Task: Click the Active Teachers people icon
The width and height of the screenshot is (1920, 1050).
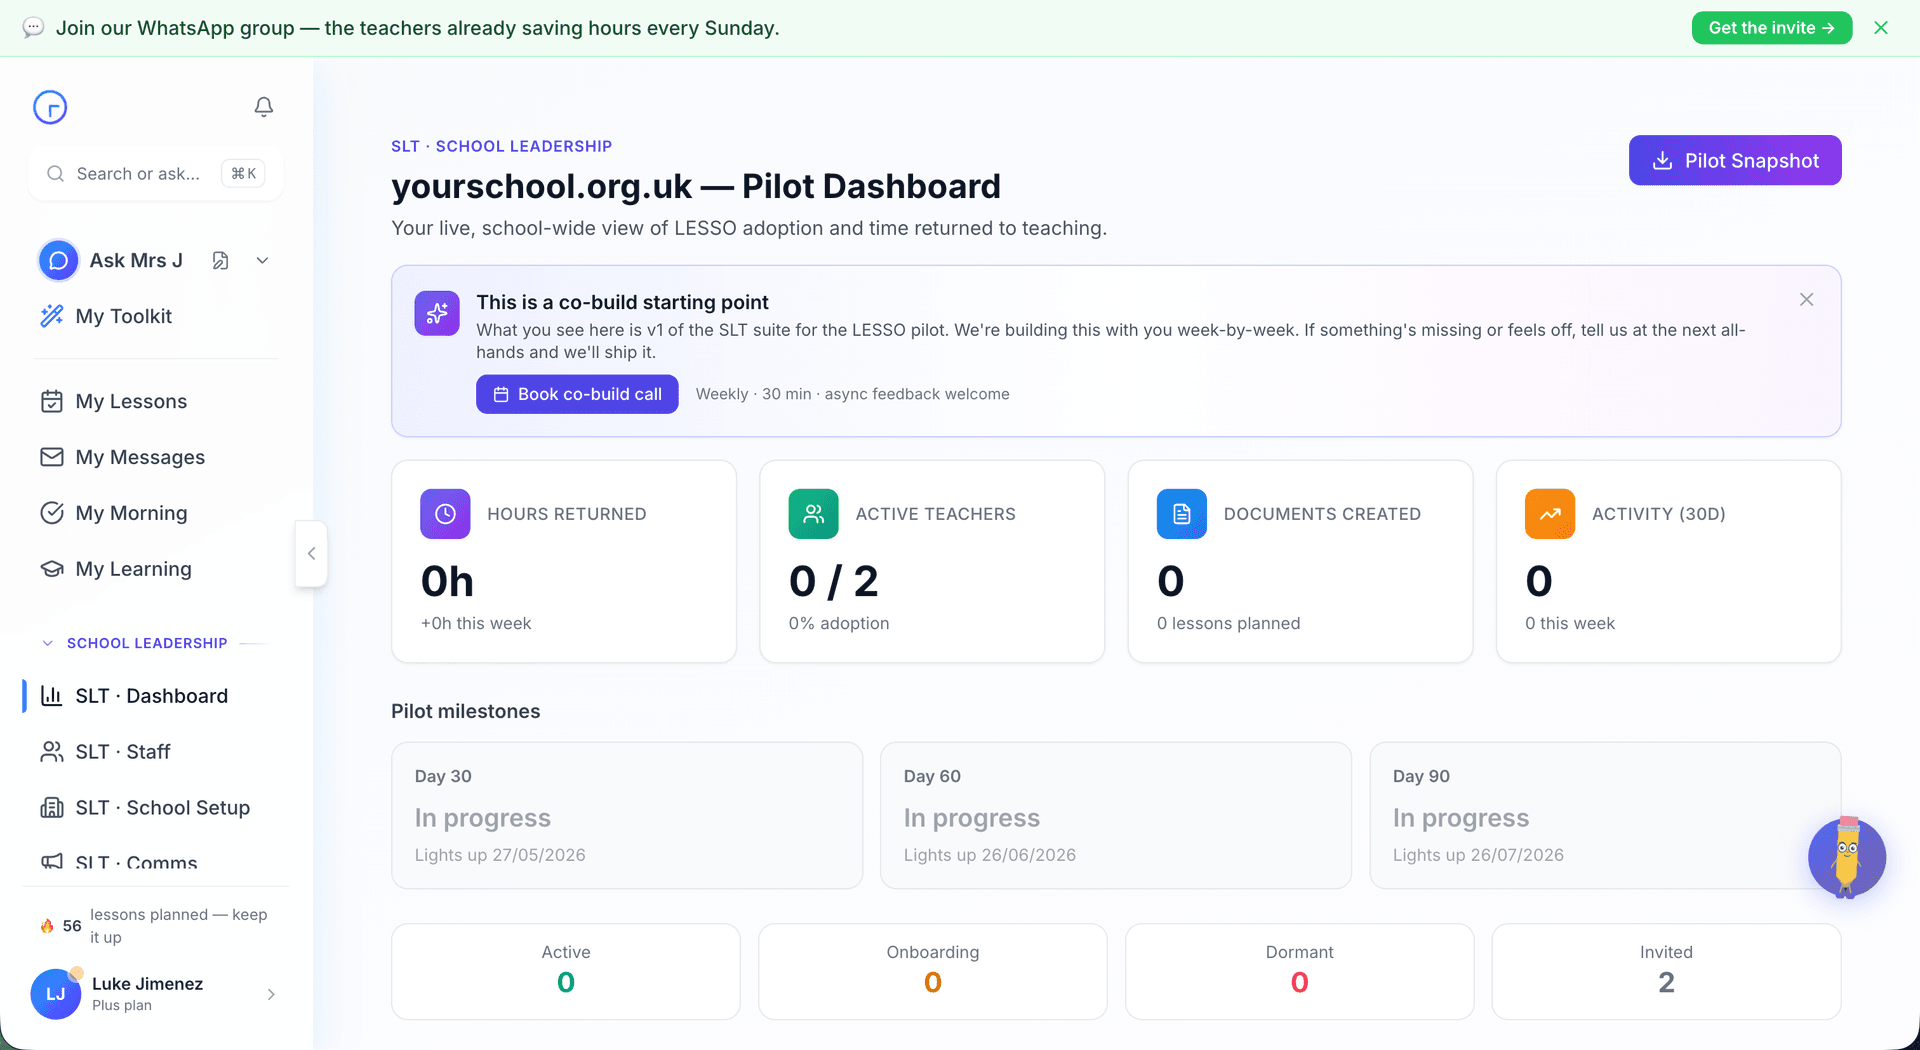Action: [814, 514]
